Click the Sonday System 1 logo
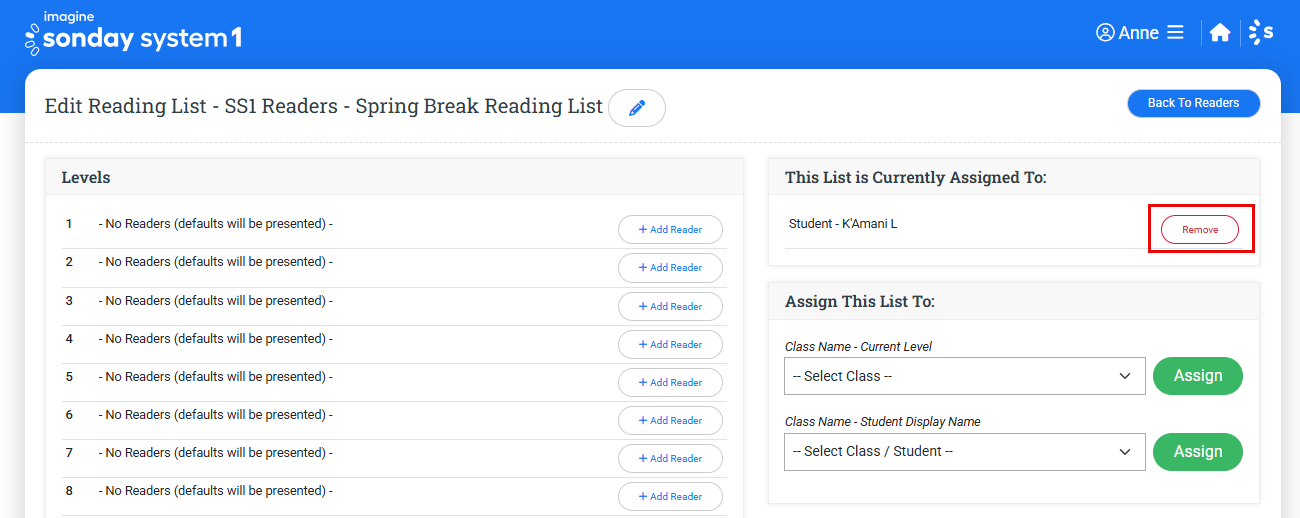This screenshot has height=518, width=1300. [x=133, y=34]
